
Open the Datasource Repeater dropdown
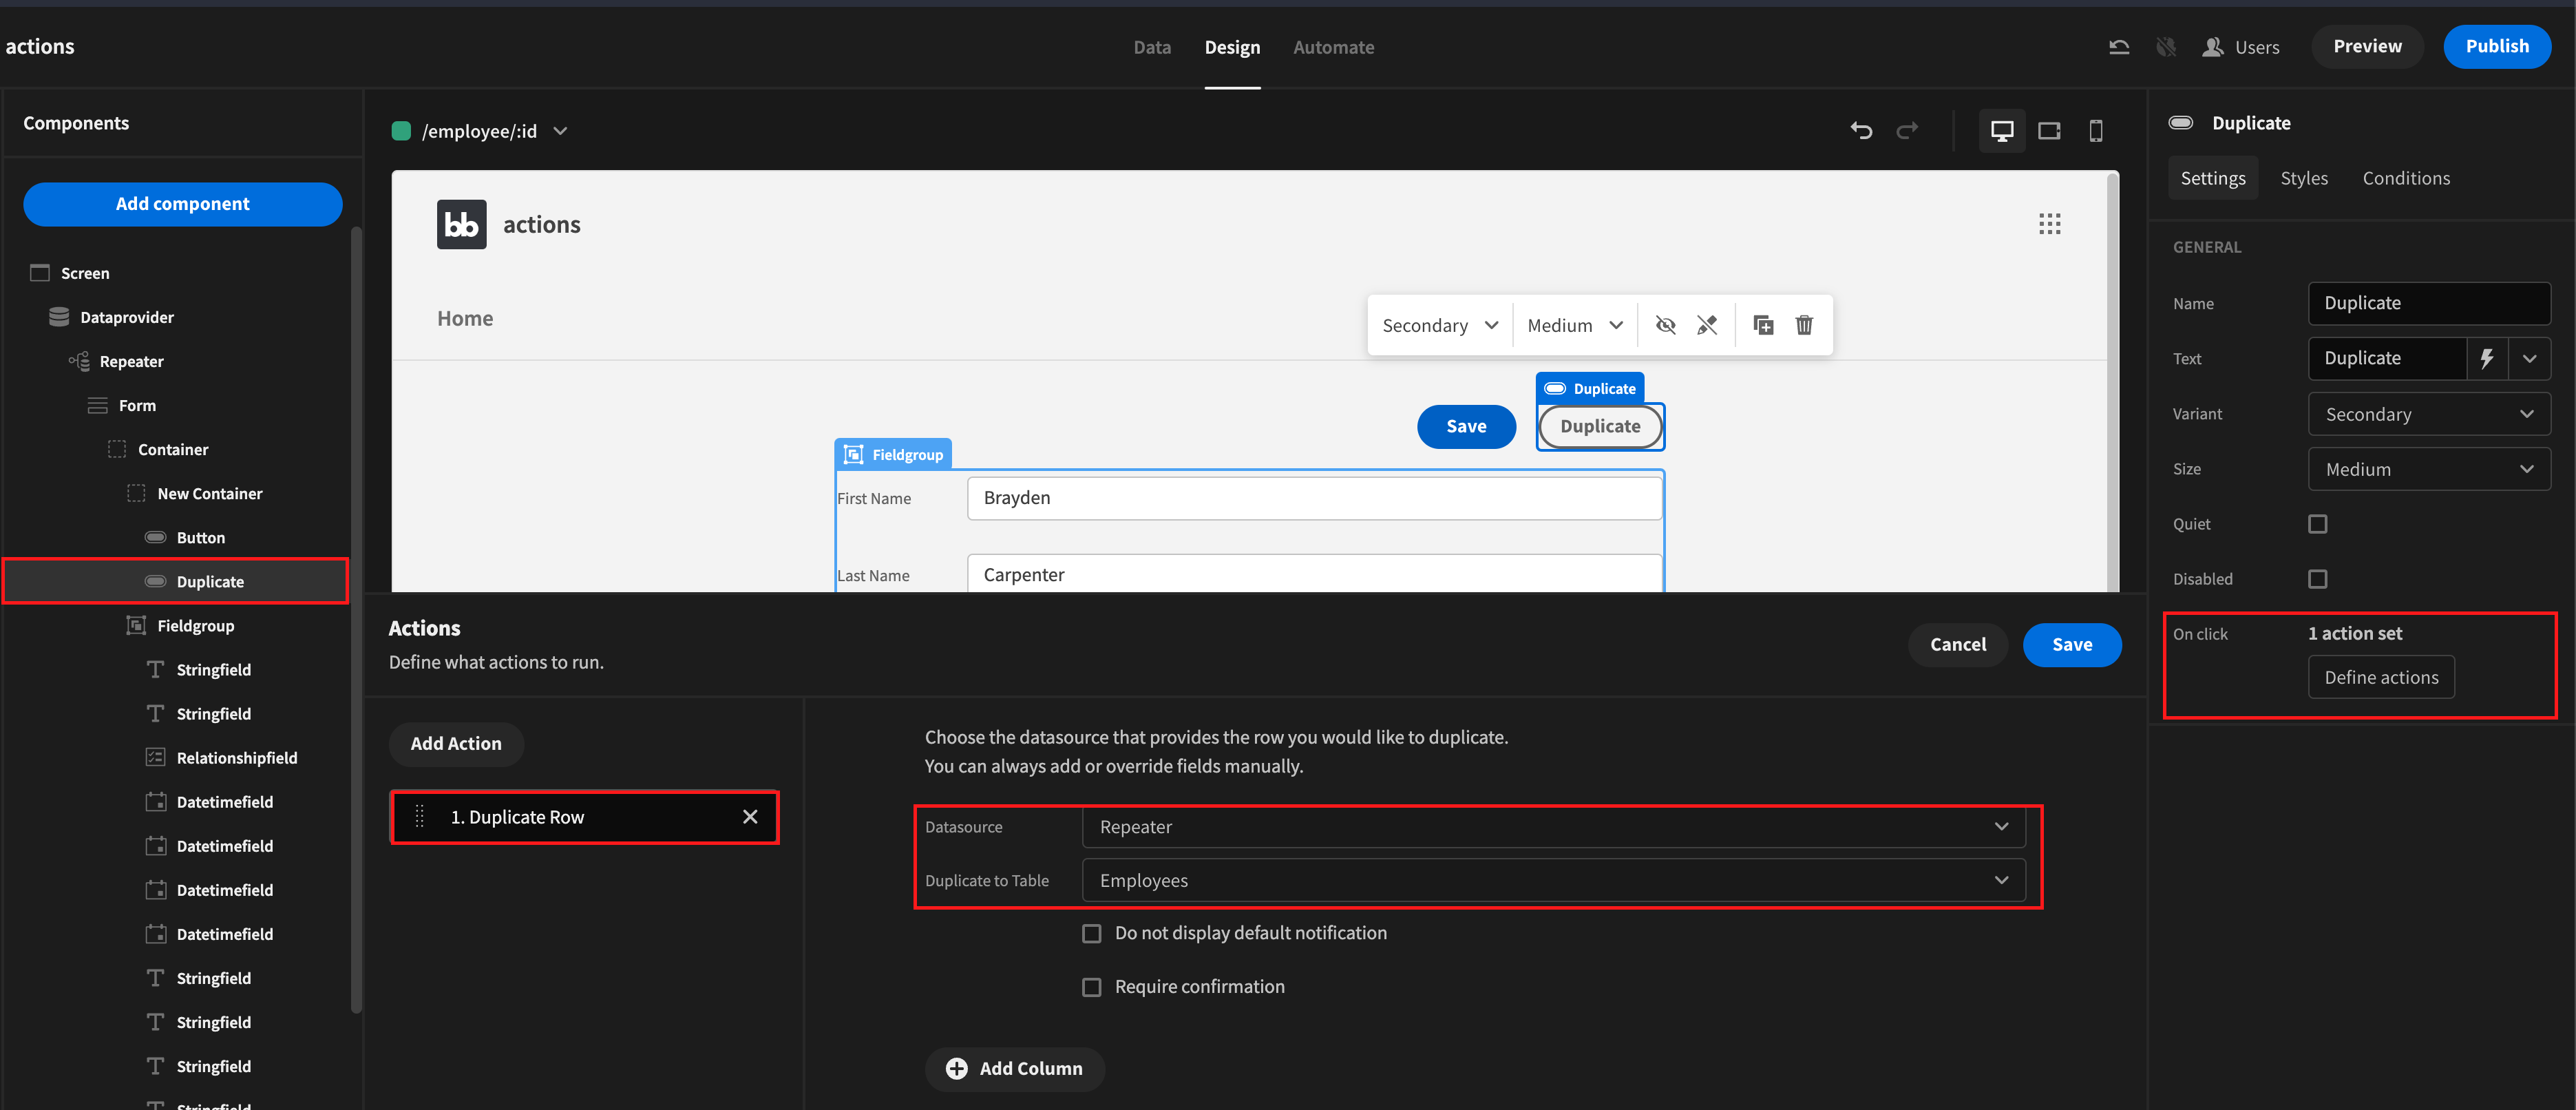point(1553,827)
